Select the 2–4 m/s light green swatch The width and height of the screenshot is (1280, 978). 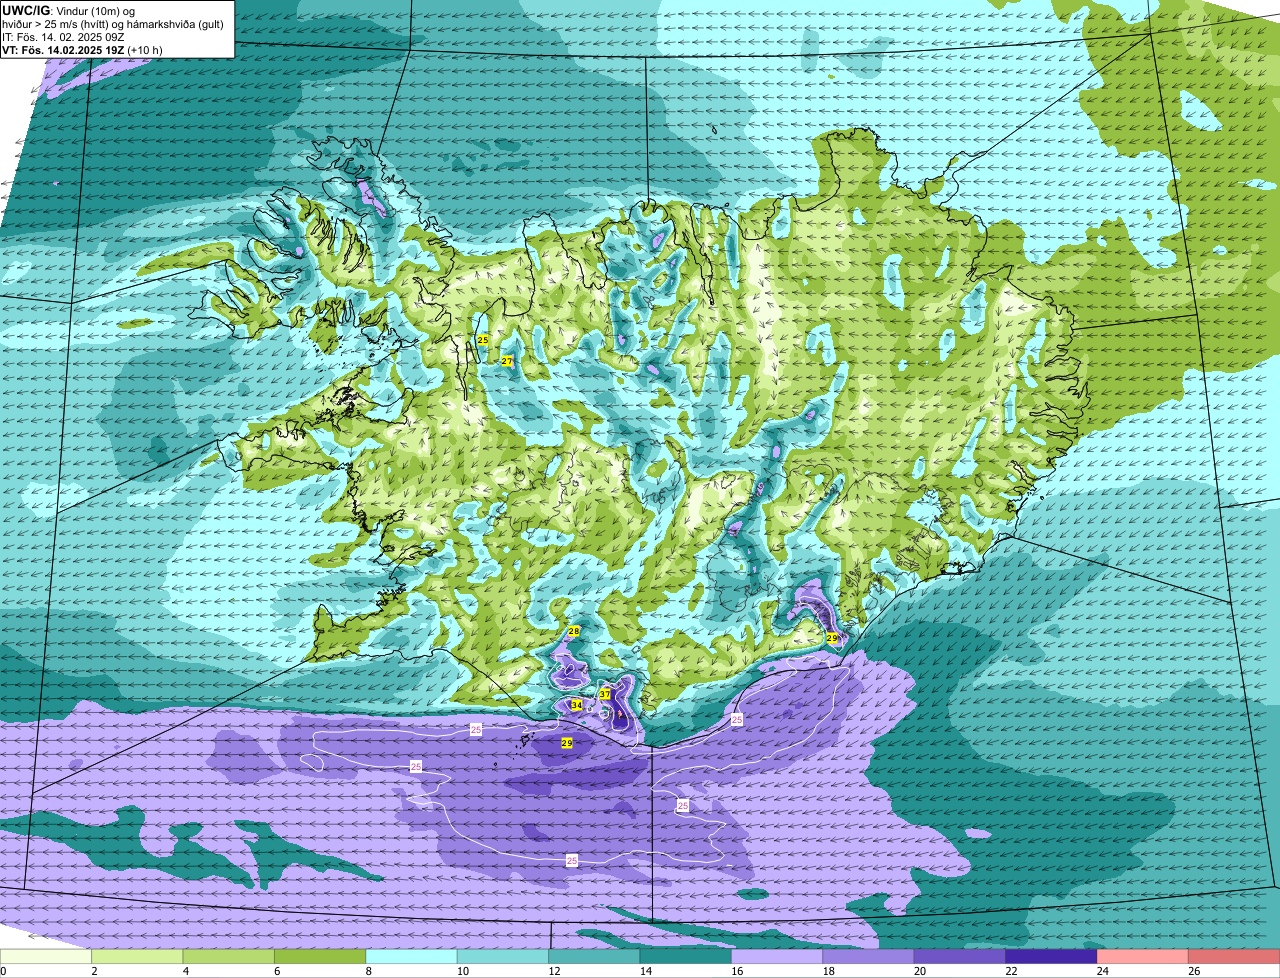pyautogui.click(x=138, y=956)
